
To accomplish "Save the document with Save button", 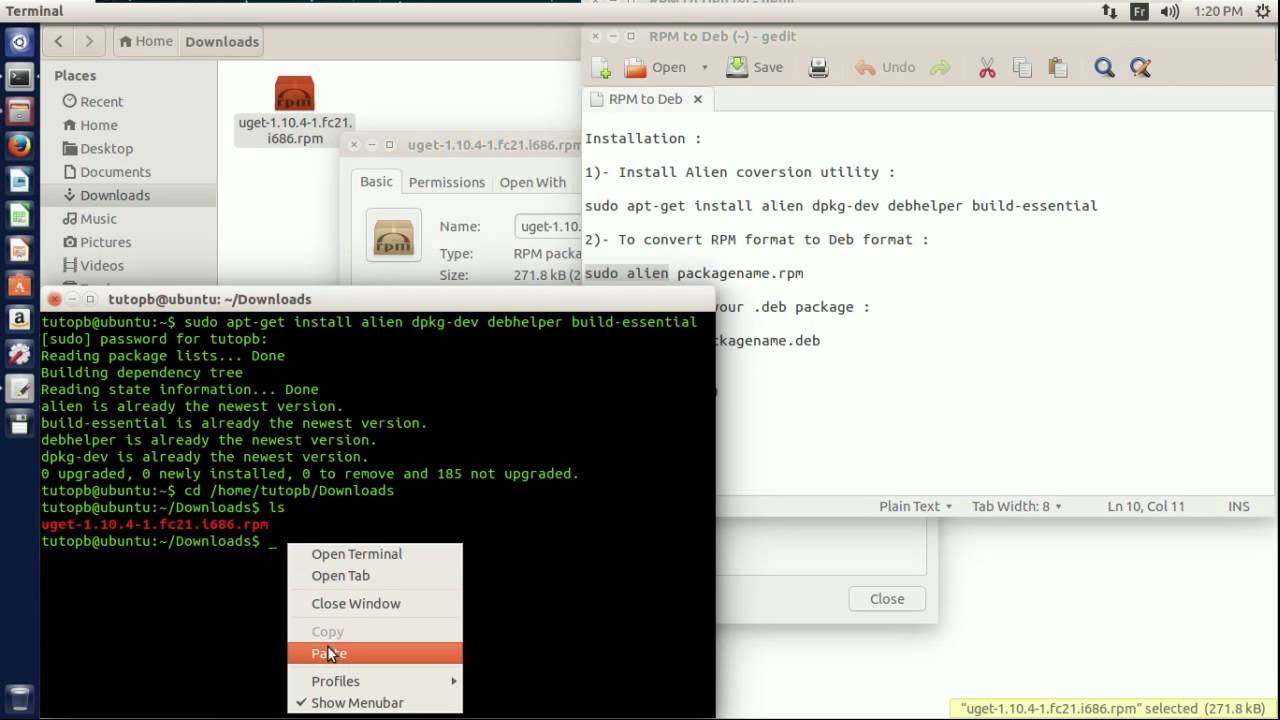I will [755, 67].
